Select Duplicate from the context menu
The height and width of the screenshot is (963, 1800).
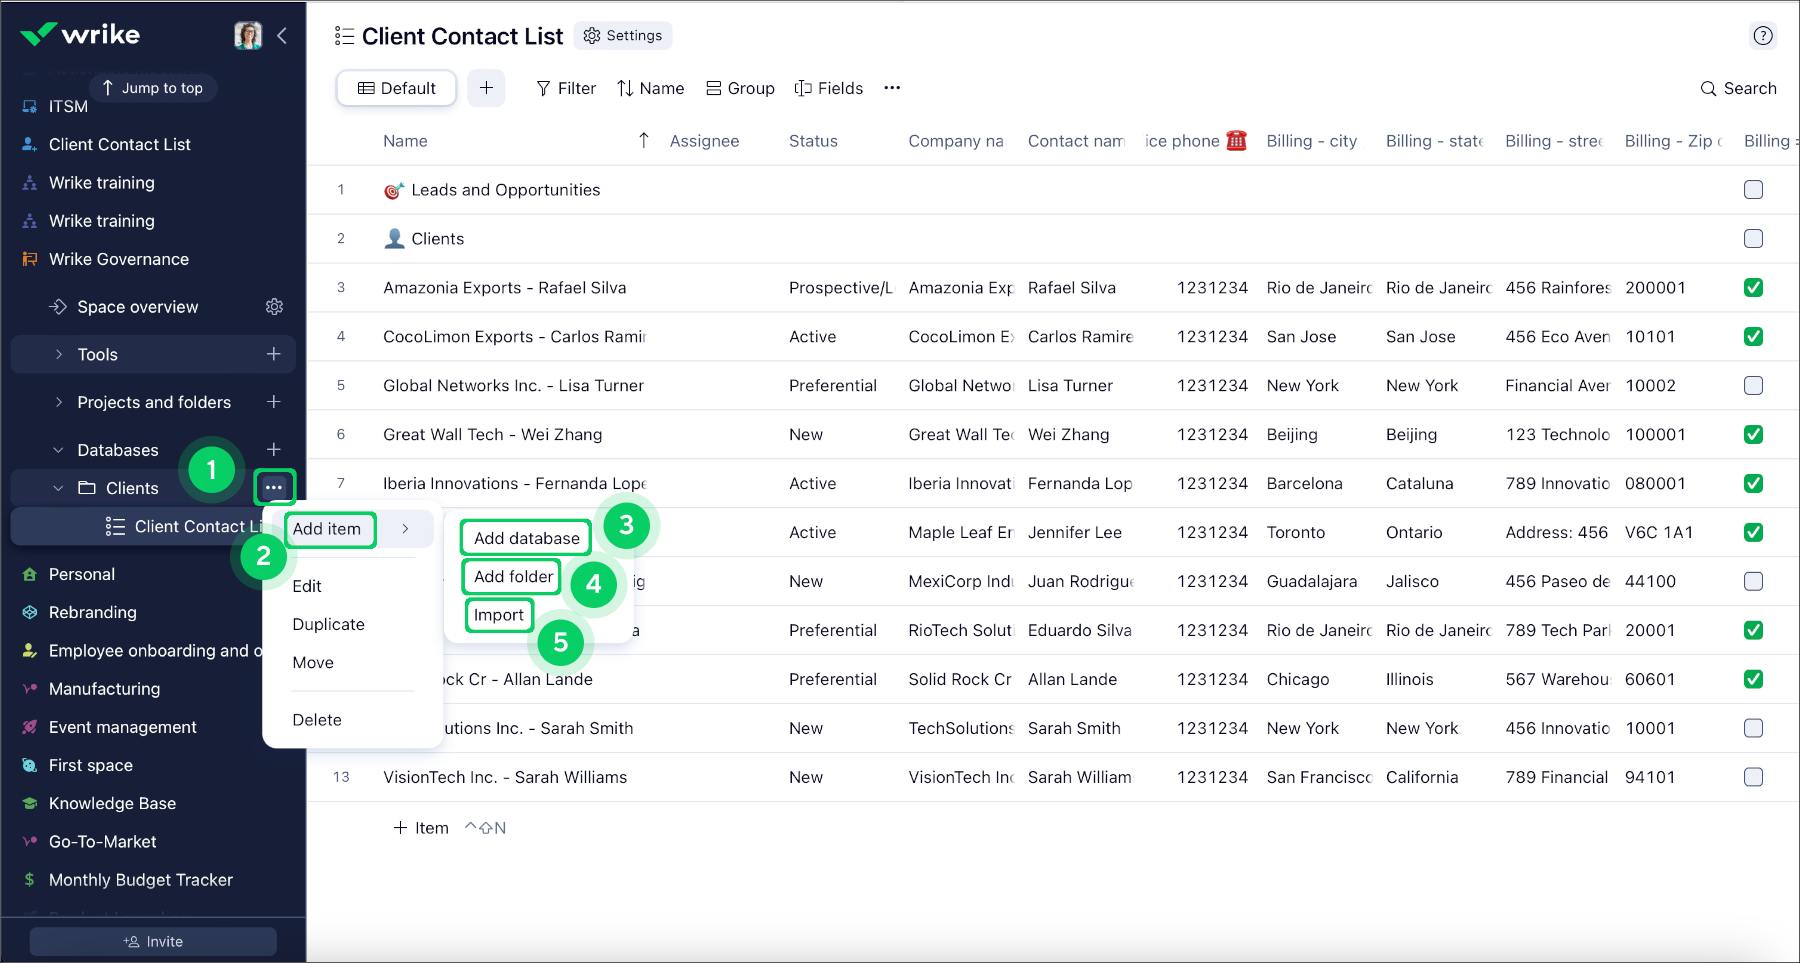[328, 624]
